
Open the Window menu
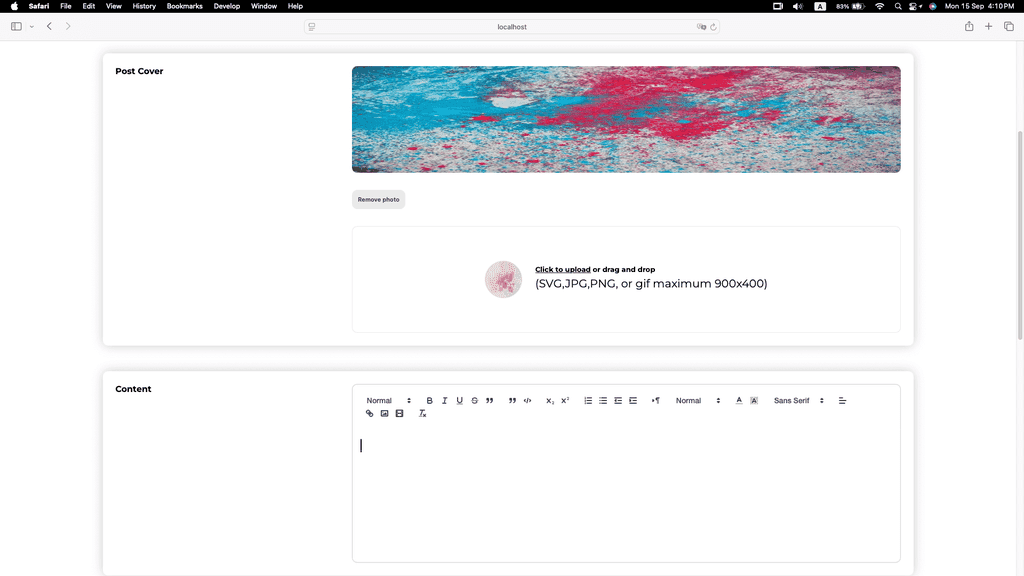tap(264, 6)
